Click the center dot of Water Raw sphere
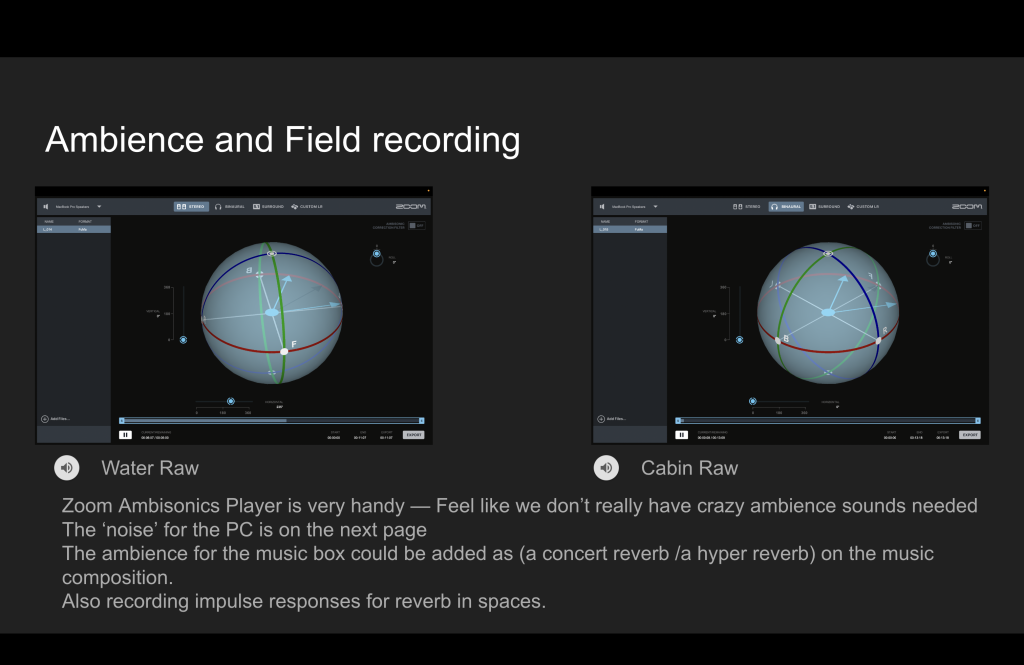 (272, 312)
